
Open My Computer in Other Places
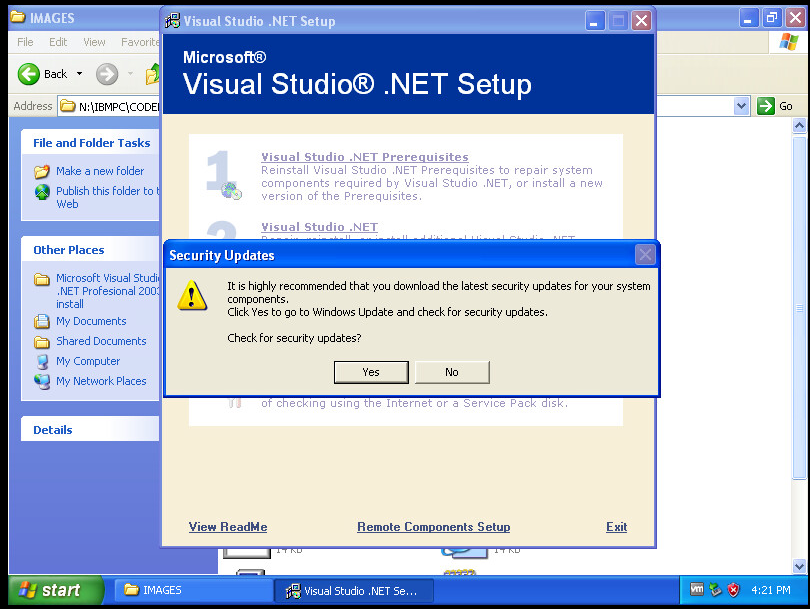pyautogui.click(x=88, y=361)
